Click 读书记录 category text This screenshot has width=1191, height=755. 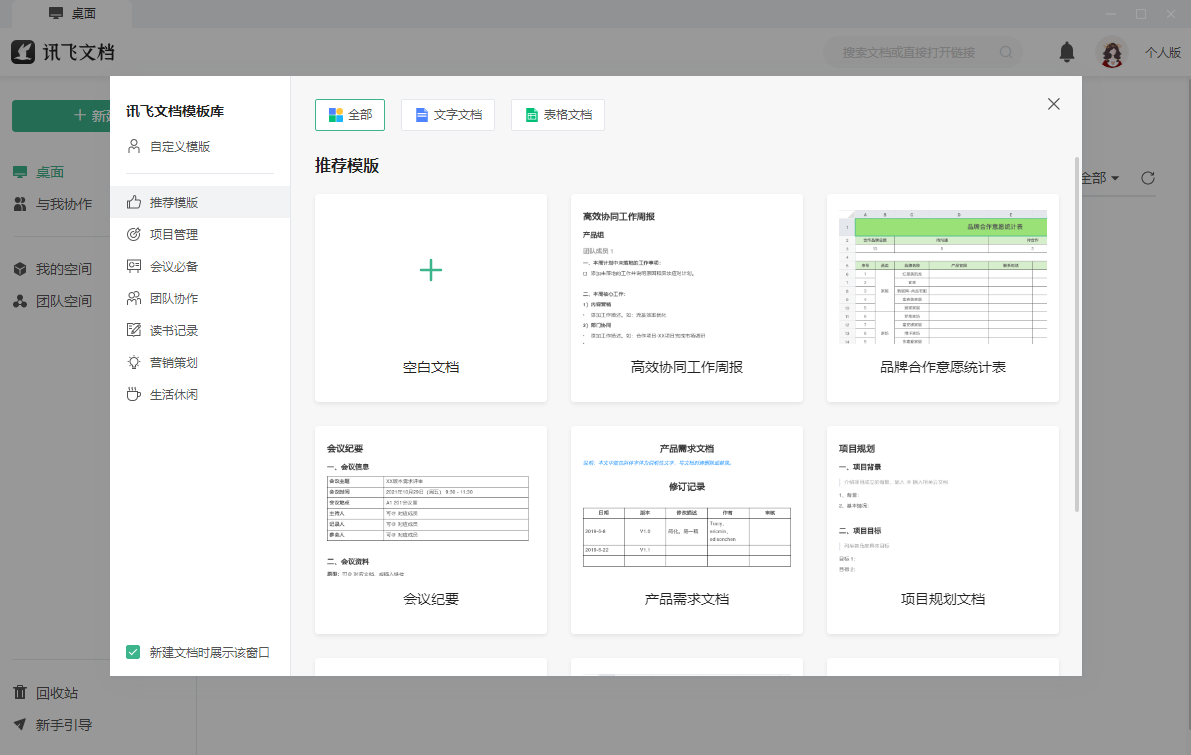(174, 330)
